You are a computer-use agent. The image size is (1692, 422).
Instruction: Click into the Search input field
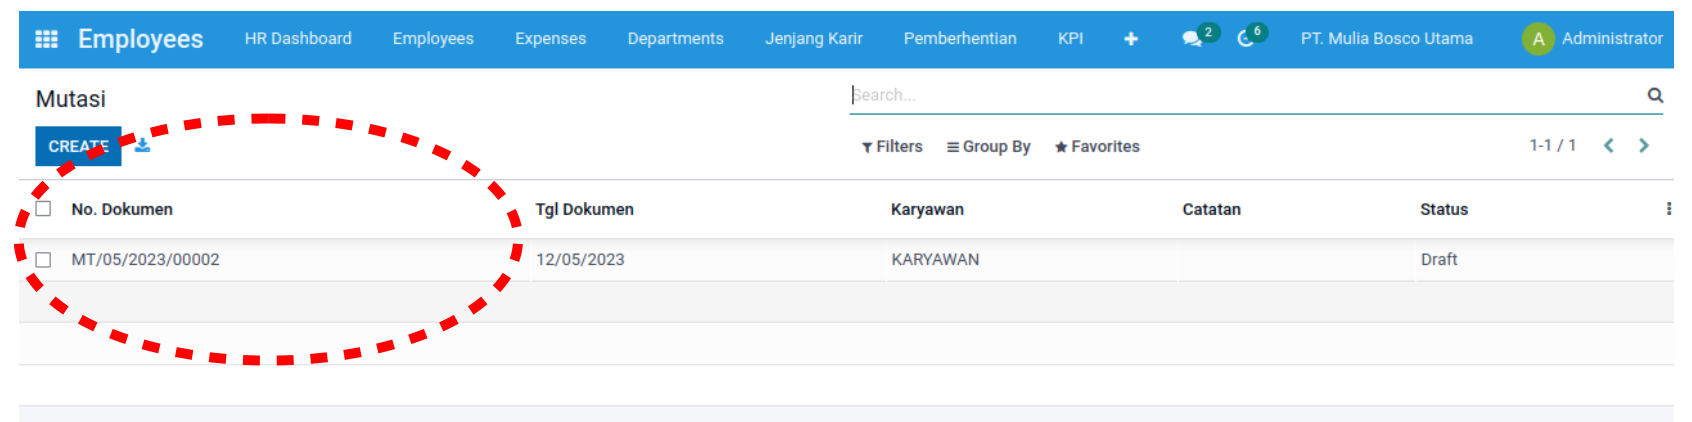pyautogui.click(x=1240, y=95)
